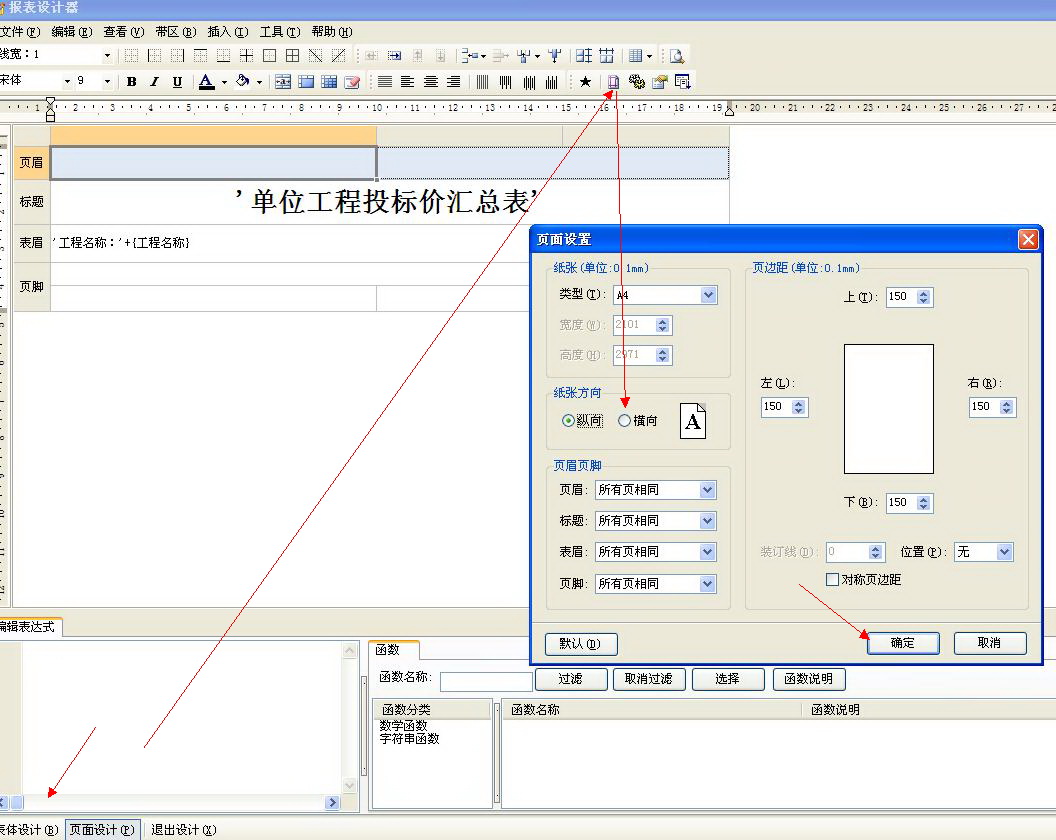
Task: Click the 过滤 filter button
Action: coord(571,679)
